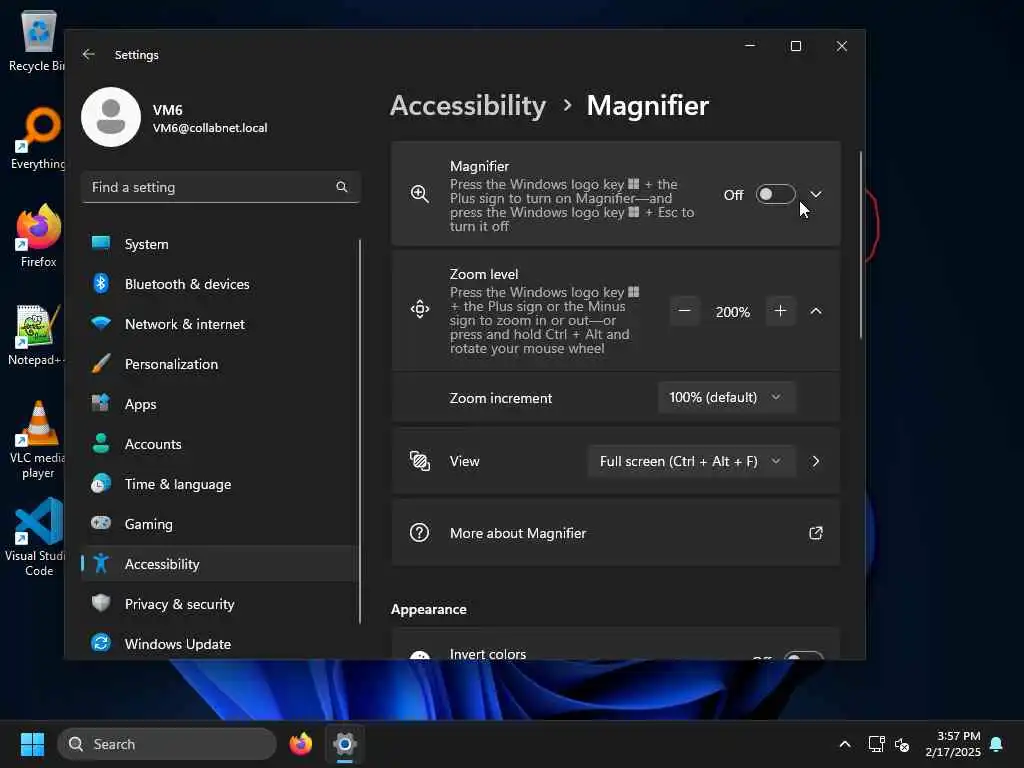Image resolution: width=1024 pixels, height=768 pixels.
Task: Select Time & language in sidebar
Action: click(x=220, y=484)
